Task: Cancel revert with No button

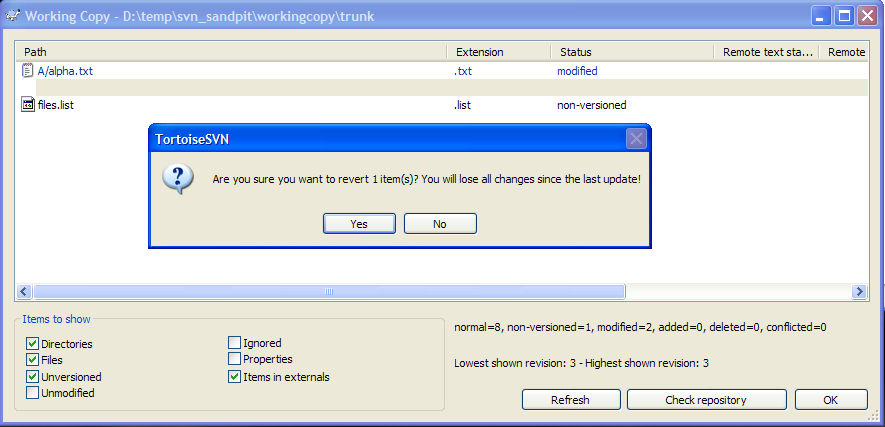Action: click(440, 223)
